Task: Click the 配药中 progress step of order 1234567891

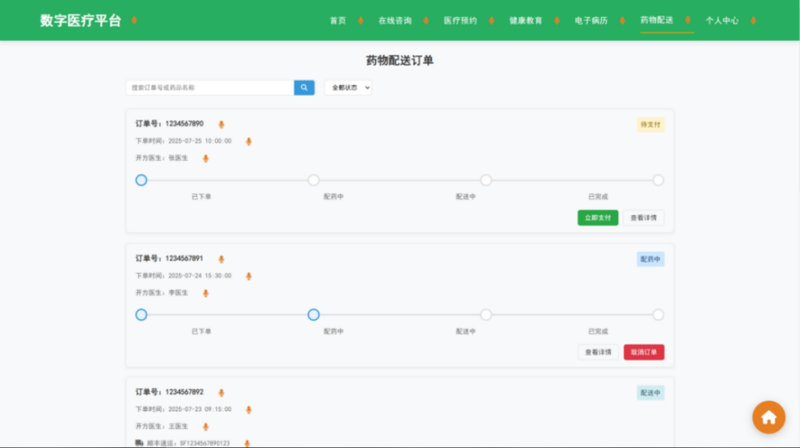Action: (x=314, y=314)
